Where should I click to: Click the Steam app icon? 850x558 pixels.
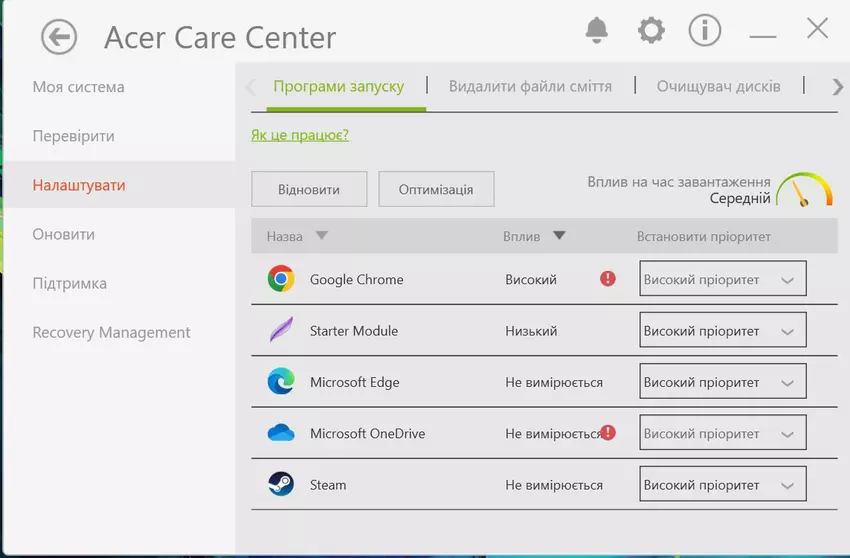(x=281, y=485)
